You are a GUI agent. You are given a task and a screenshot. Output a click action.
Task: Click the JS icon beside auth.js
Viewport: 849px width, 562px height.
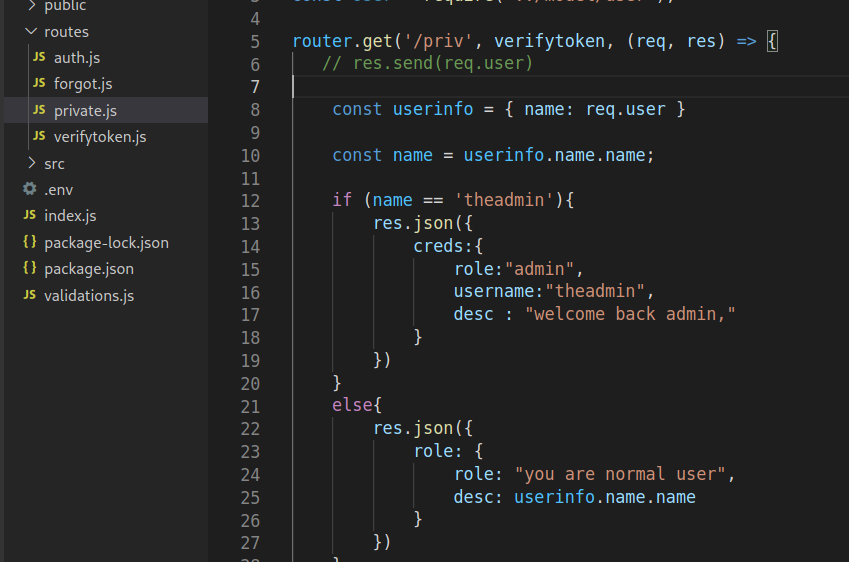coord(39,58)
